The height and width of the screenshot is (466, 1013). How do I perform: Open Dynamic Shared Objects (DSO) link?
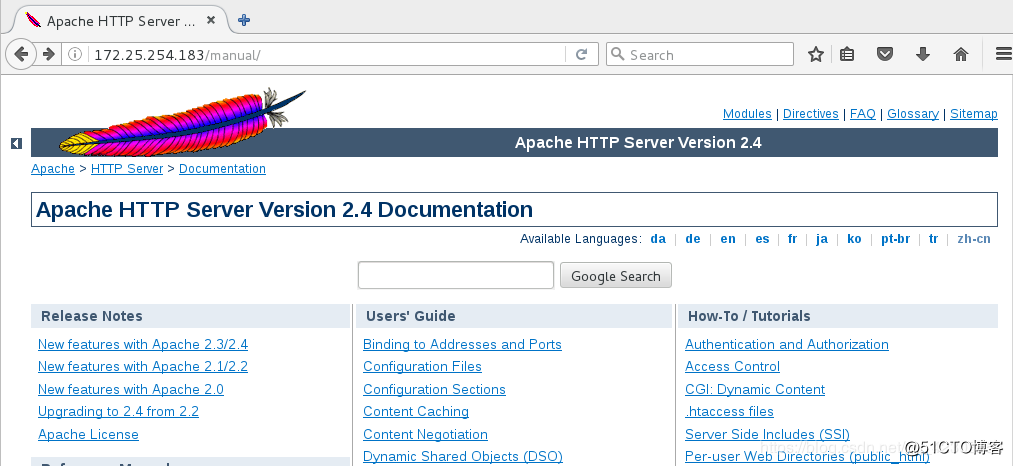click(x=463, y=456)
